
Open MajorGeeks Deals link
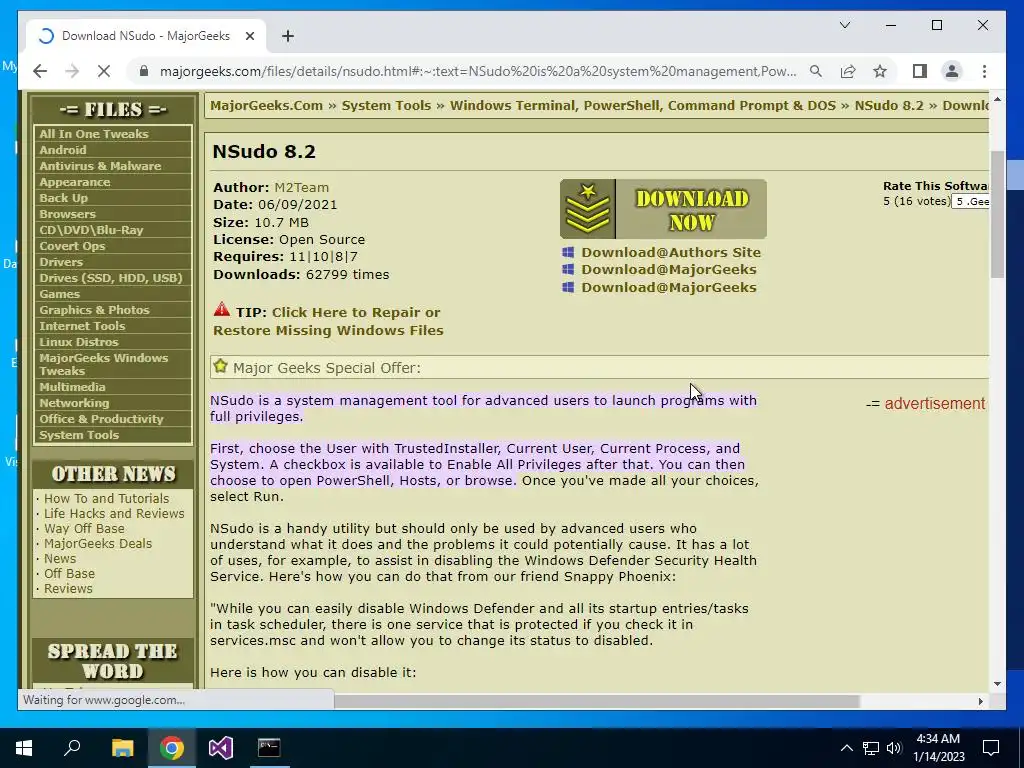click(x=97, y=543)
